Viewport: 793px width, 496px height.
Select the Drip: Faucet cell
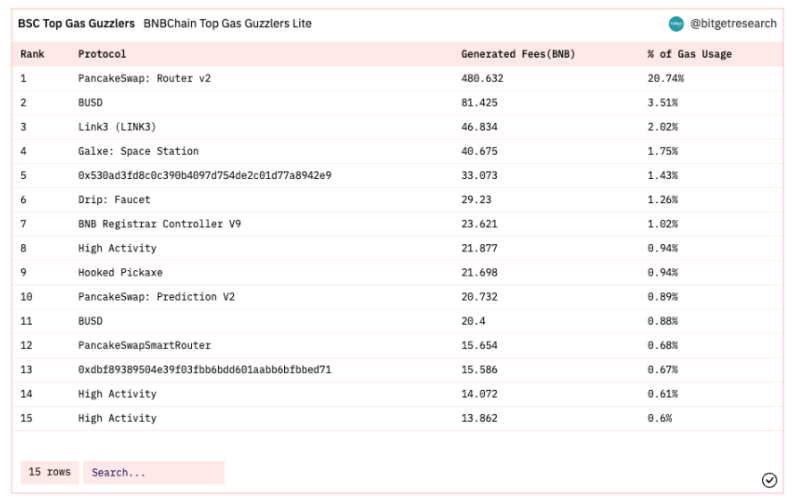coord(114,200)
